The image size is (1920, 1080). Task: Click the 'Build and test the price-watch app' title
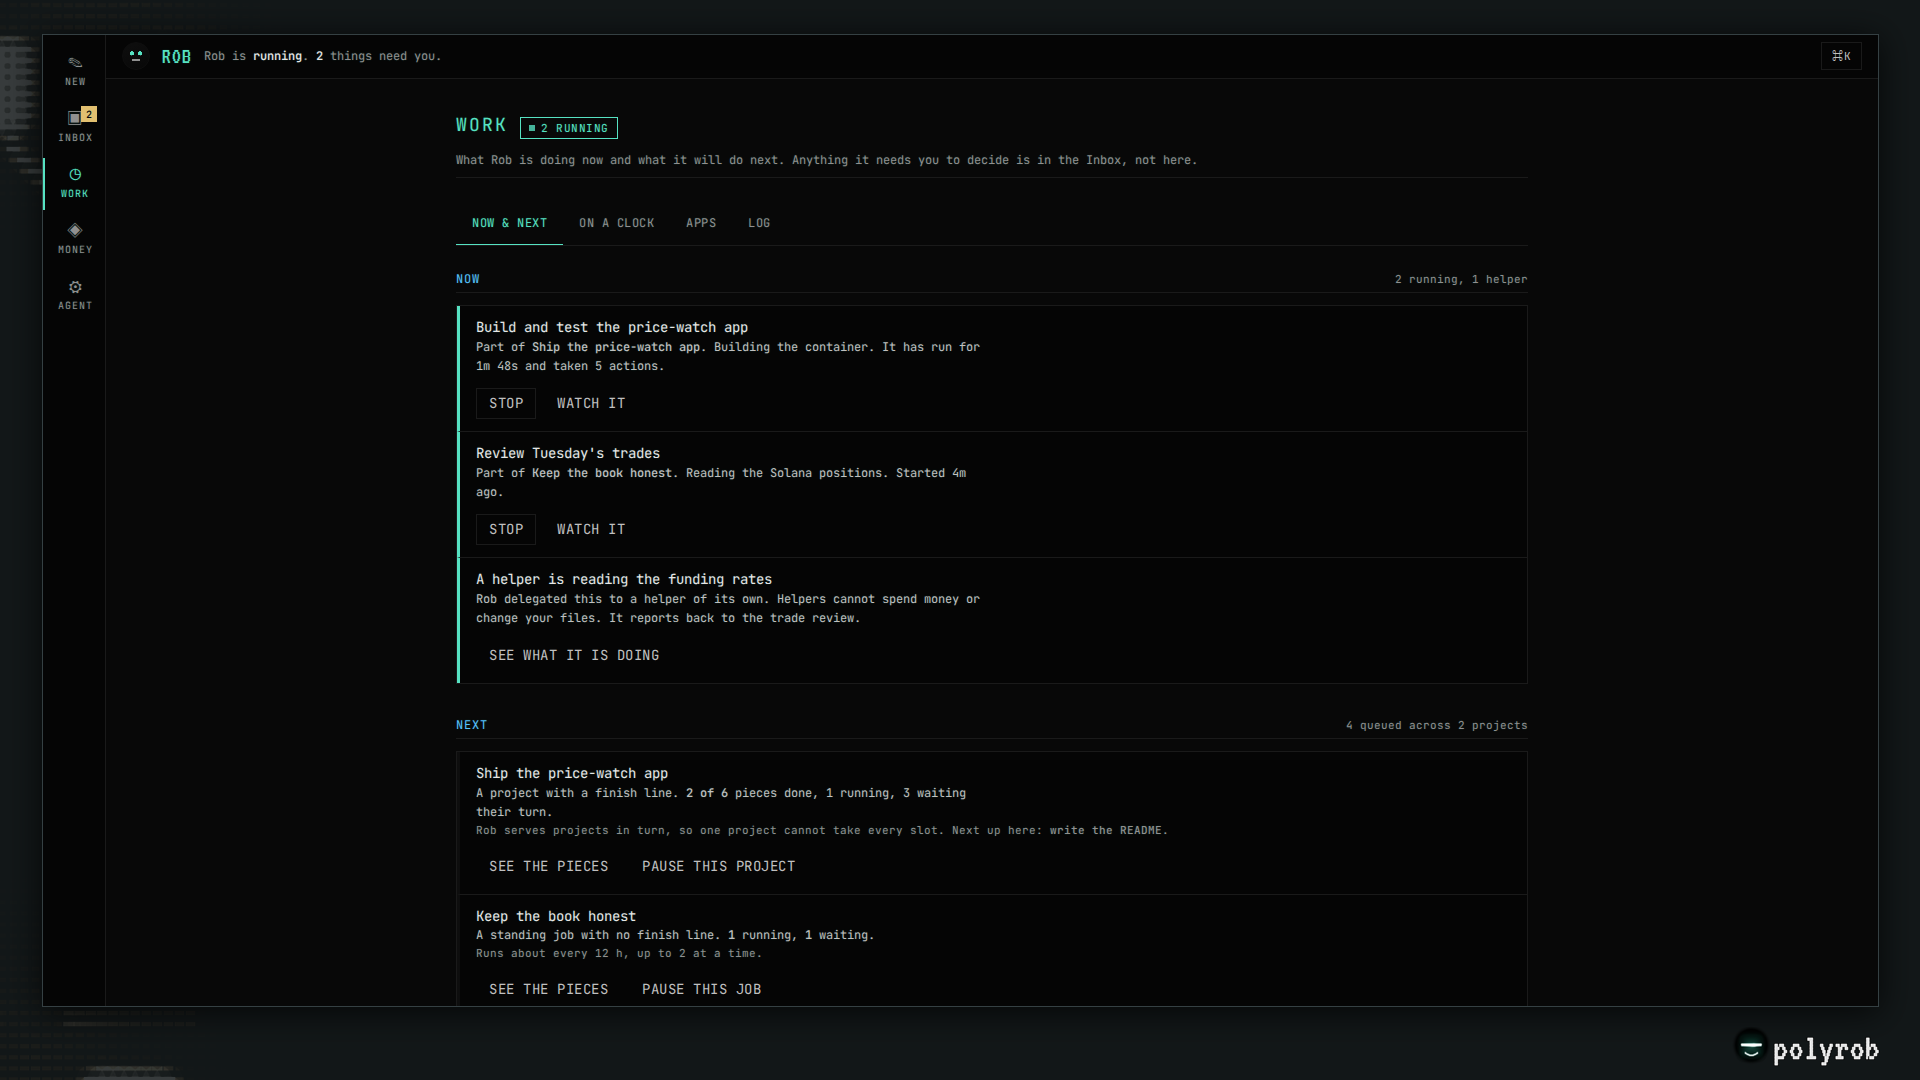pyautogui.click(x=612, y=327)
